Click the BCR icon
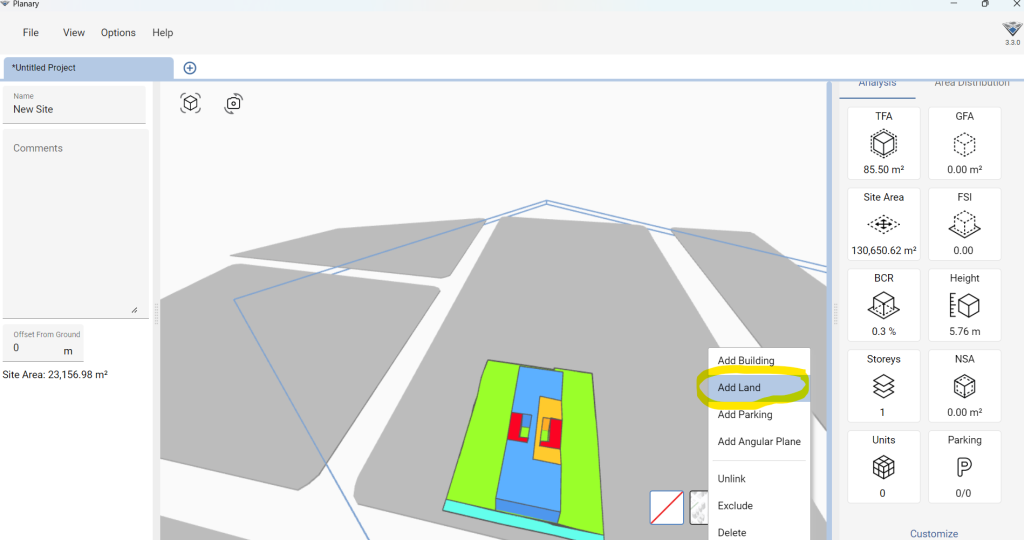Viewport: 1024px width, 540px height. pos(884,306)
